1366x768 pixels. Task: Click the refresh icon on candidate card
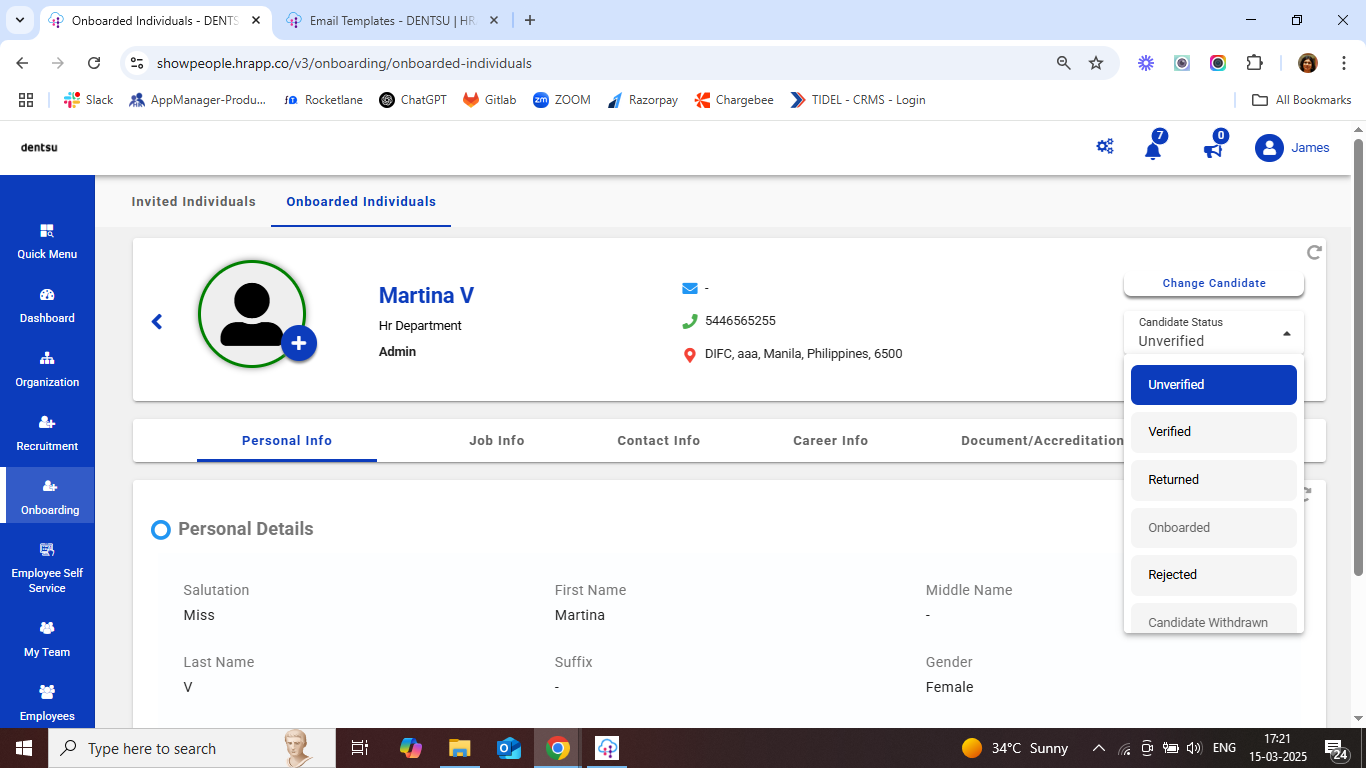[1314, 252]
